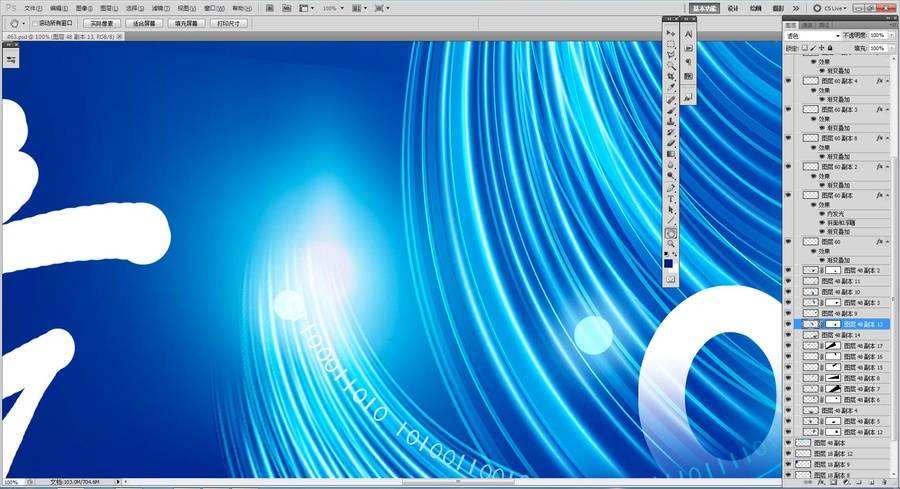Viewport: 900px width, 489px height.
Task: Open the 窗口 menu
Action: [x=214, y=9]
